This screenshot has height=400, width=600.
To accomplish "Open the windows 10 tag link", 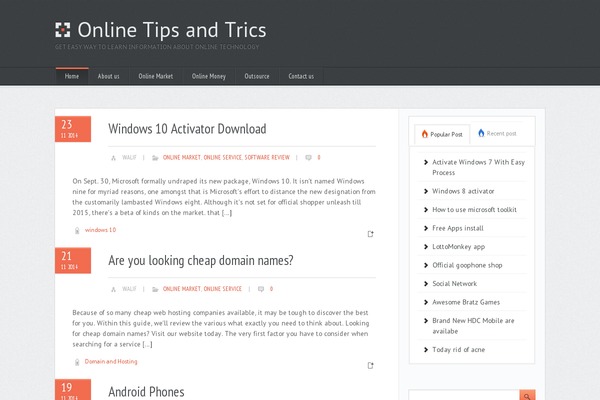I will (x=100, y=230).
